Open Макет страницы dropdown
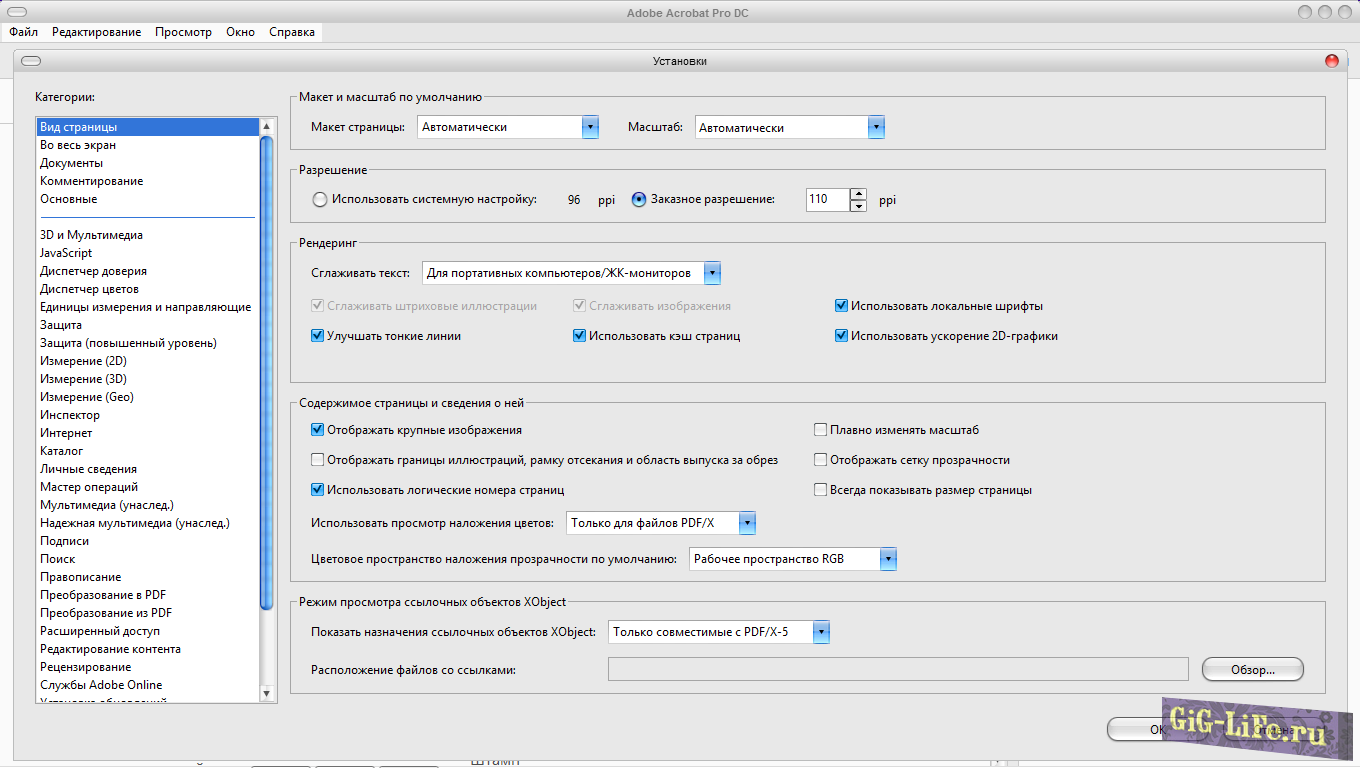 coord(589,127)
